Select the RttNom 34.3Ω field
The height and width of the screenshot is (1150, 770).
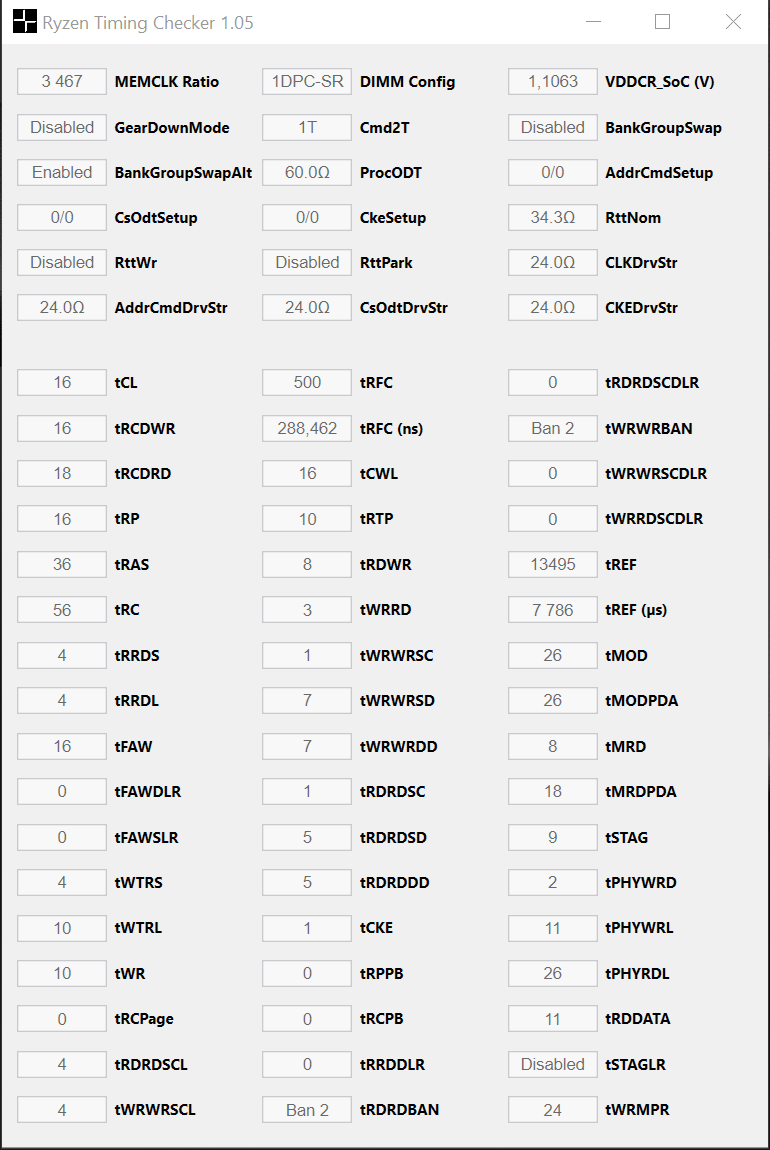click(x=553, y=217)
